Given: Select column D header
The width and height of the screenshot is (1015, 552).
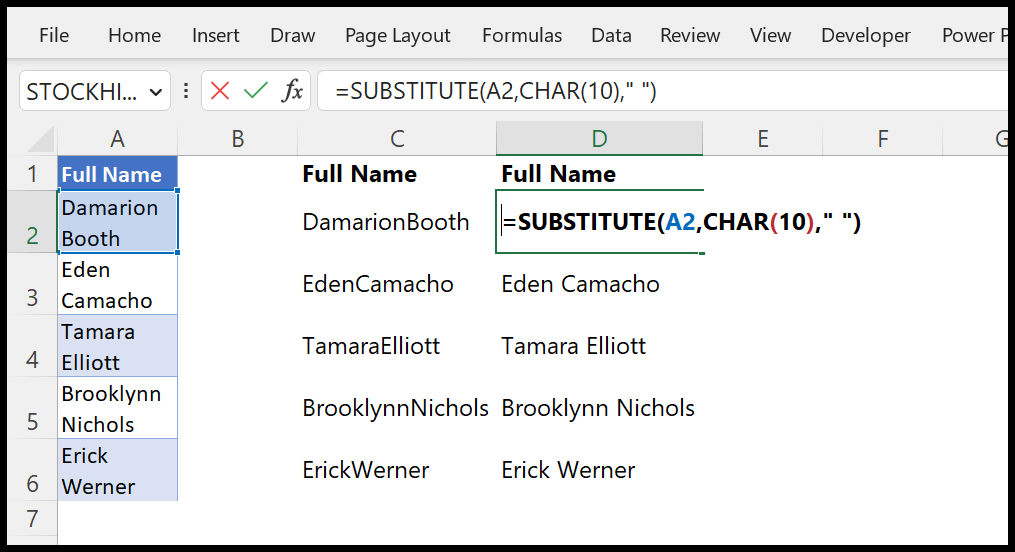Looking at the screenshot, I should (599, 138).
